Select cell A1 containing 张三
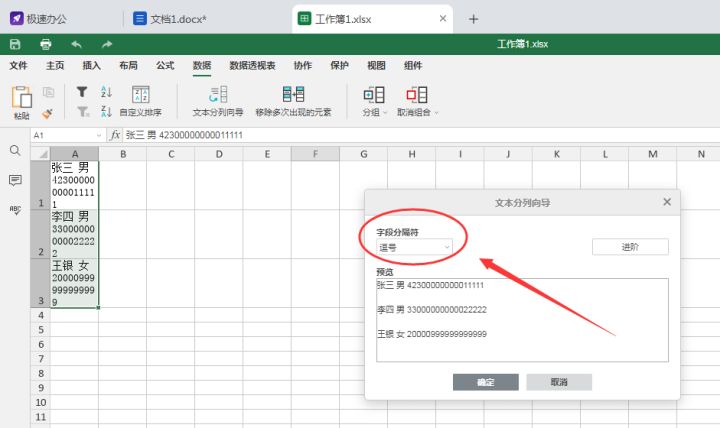 (x=74, y=185)
